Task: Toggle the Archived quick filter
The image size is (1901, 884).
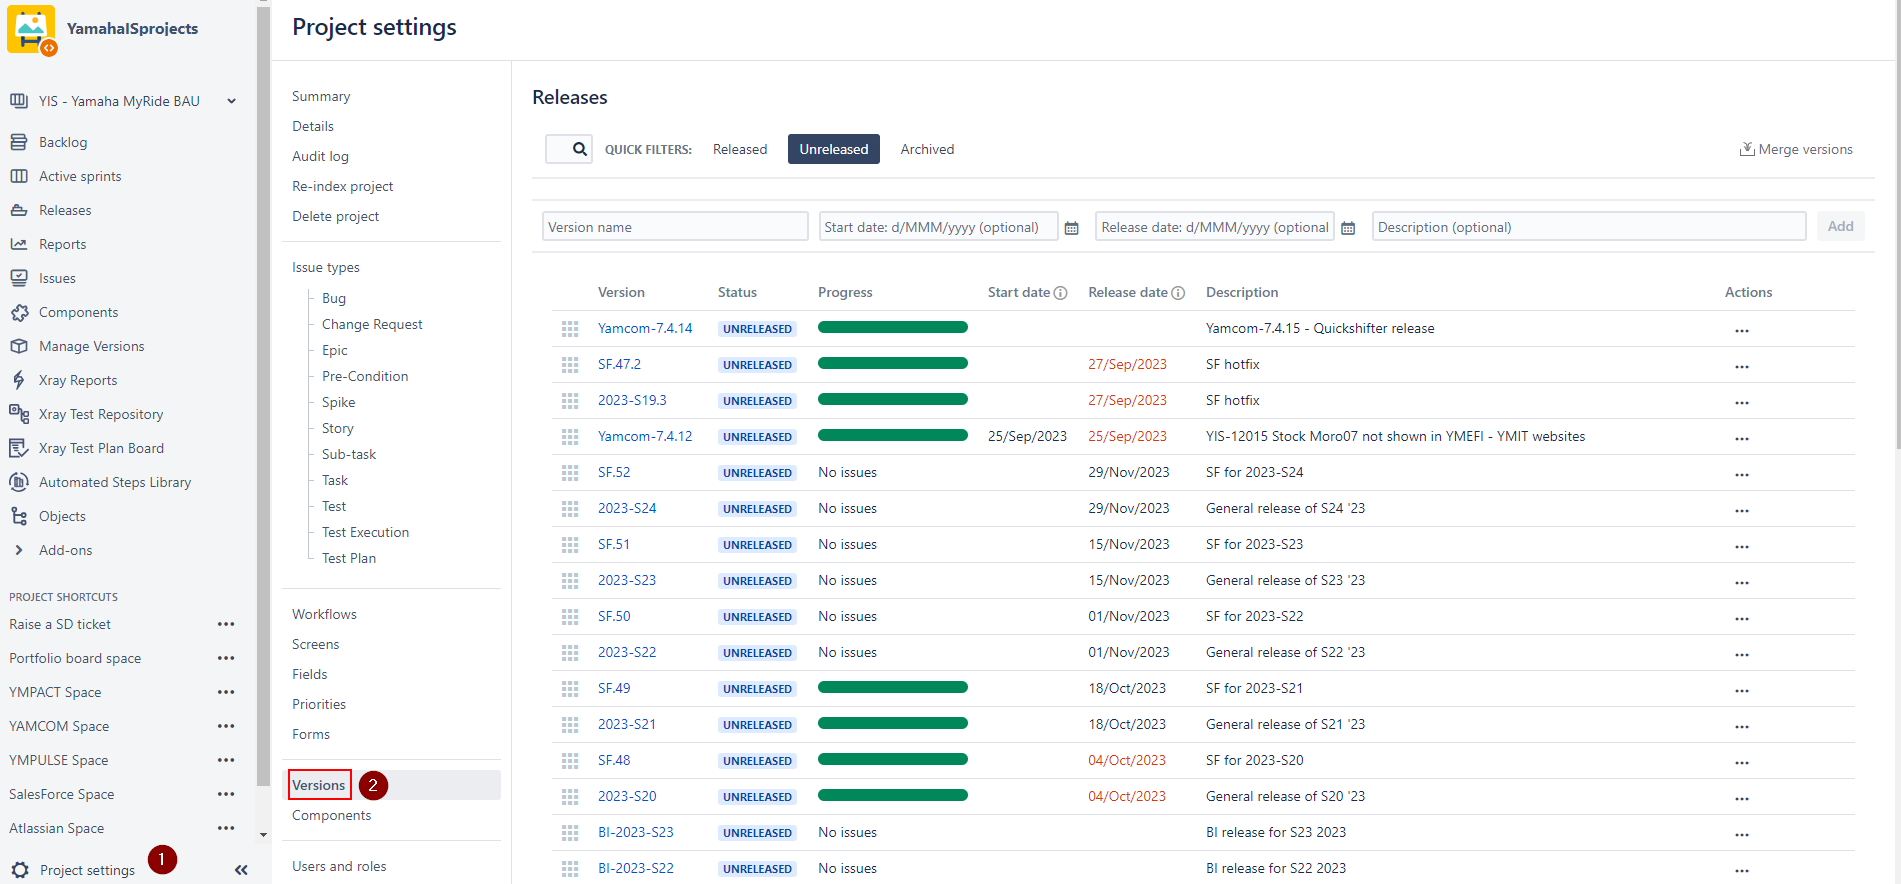Action: coord(927,149)
